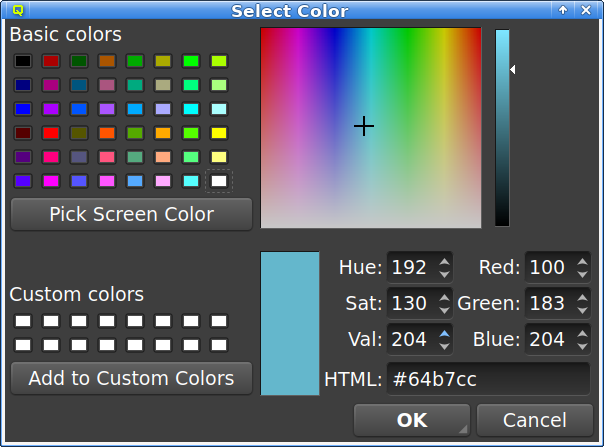
Task: Select the pure red basic color swatch
Action: [x=51, y=133]
